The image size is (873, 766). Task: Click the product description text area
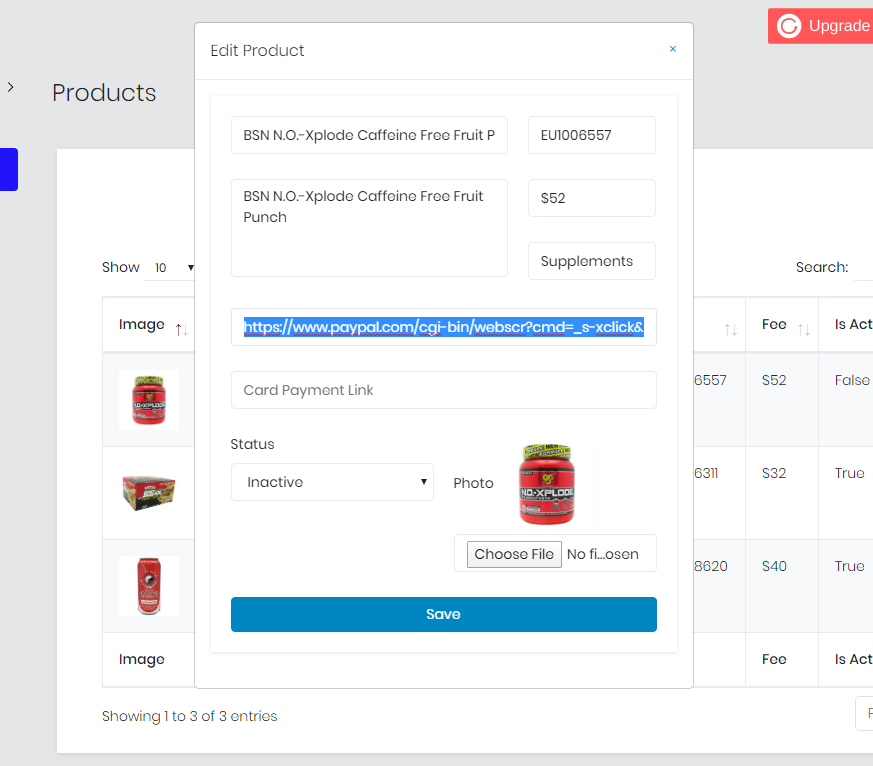point(369,228)
